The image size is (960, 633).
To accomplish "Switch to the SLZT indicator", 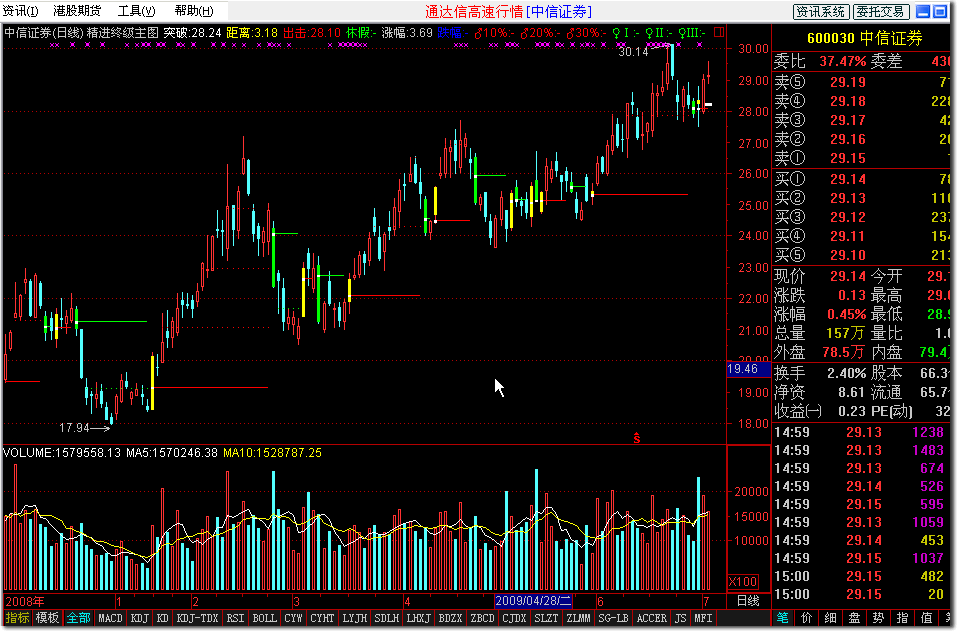I will coord(546,618).
